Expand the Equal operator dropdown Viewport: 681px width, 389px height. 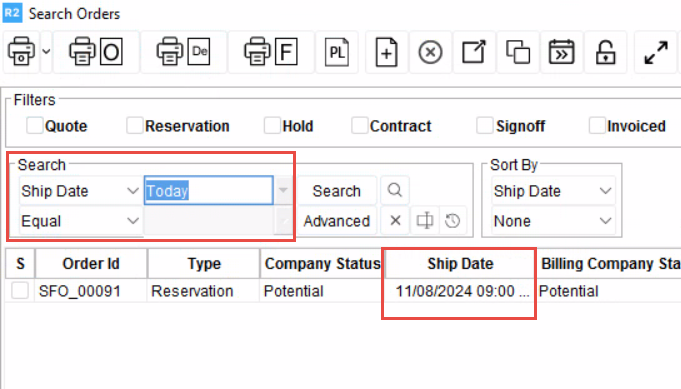pyautogui.click(x=80, y=221)
